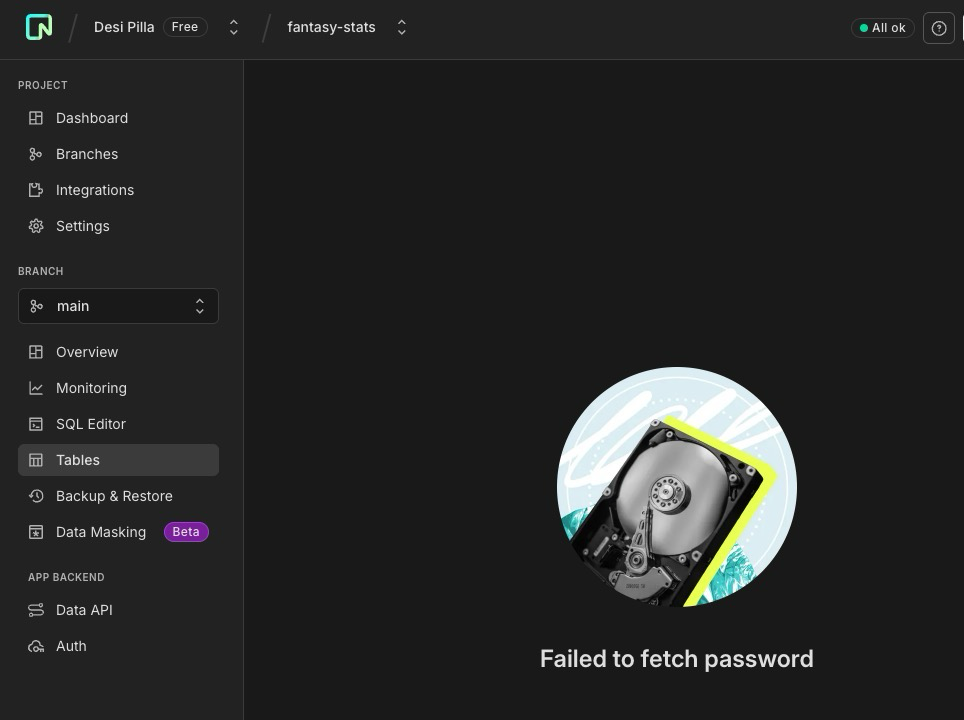Screen dimensions: 964x720
Task: Select the Branches icon in the sidebar
Action: pos(37,154)
